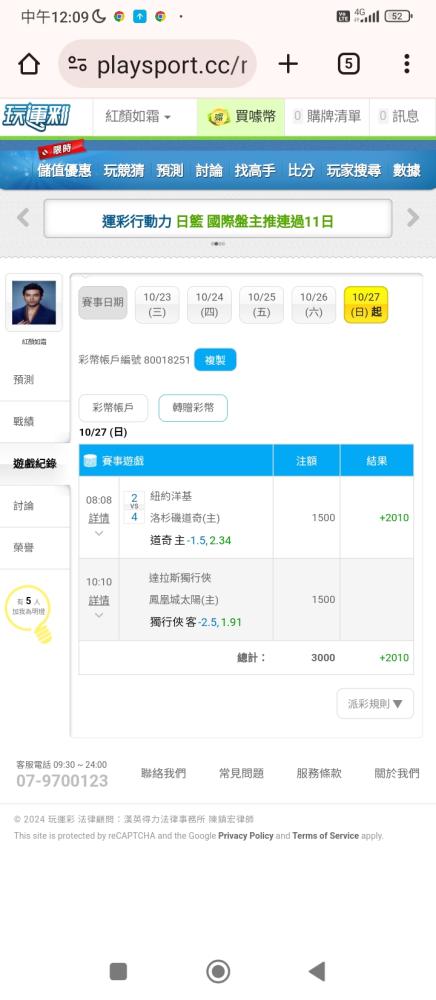Screen dimensions: 436x1000
Task: Go to next banner with right arrow
Action: click(413, 218)
